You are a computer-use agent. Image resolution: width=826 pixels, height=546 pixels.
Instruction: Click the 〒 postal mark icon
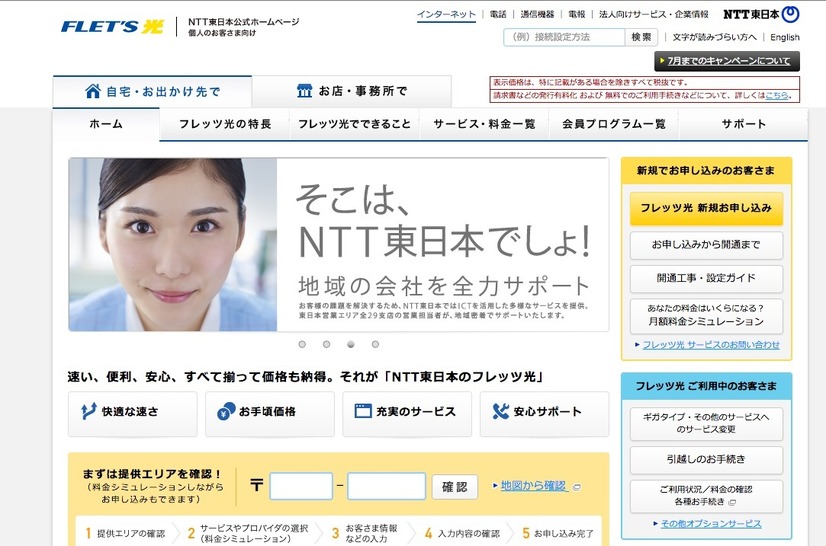pos(256,485)
